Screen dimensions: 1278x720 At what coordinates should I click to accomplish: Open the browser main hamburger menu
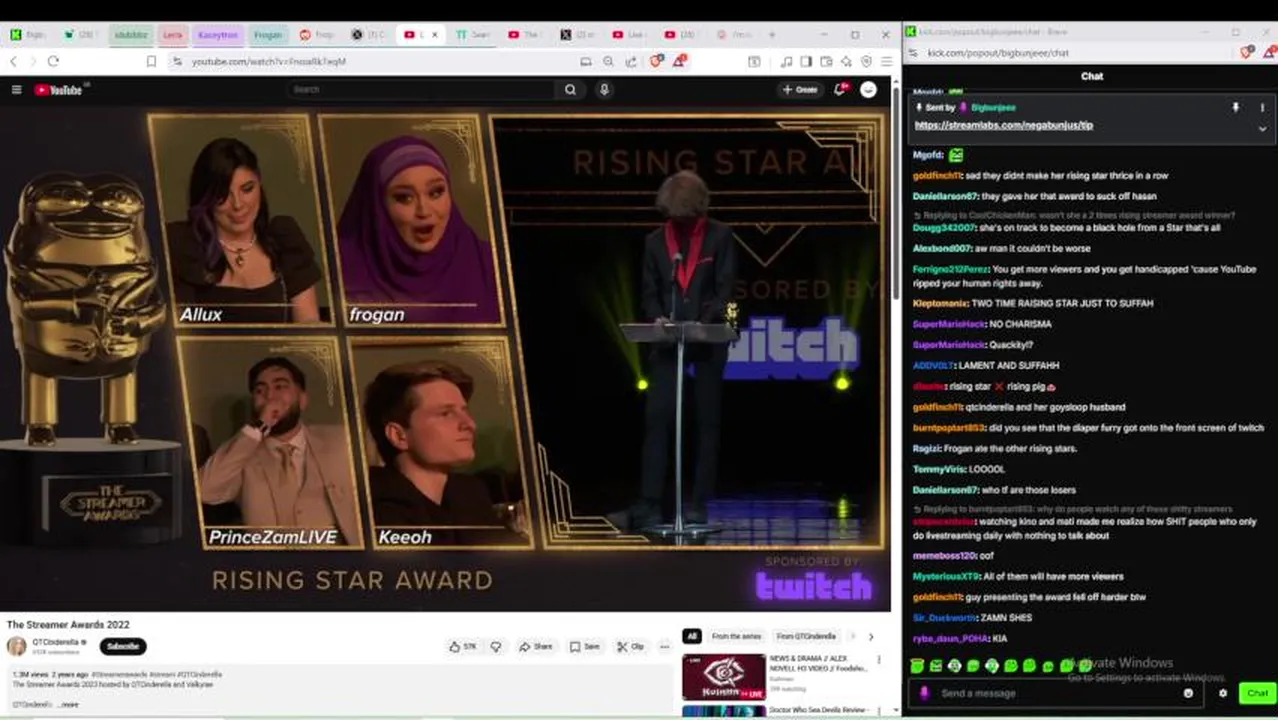886,62
